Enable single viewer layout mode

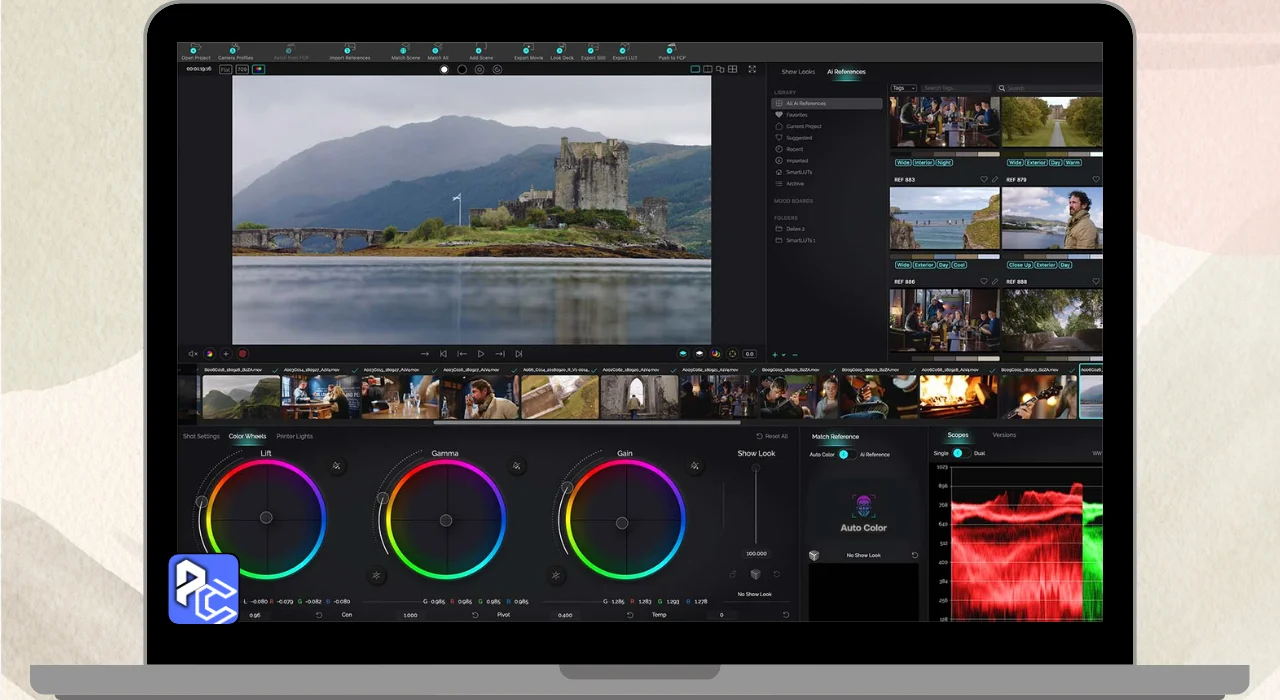[696, 69]
